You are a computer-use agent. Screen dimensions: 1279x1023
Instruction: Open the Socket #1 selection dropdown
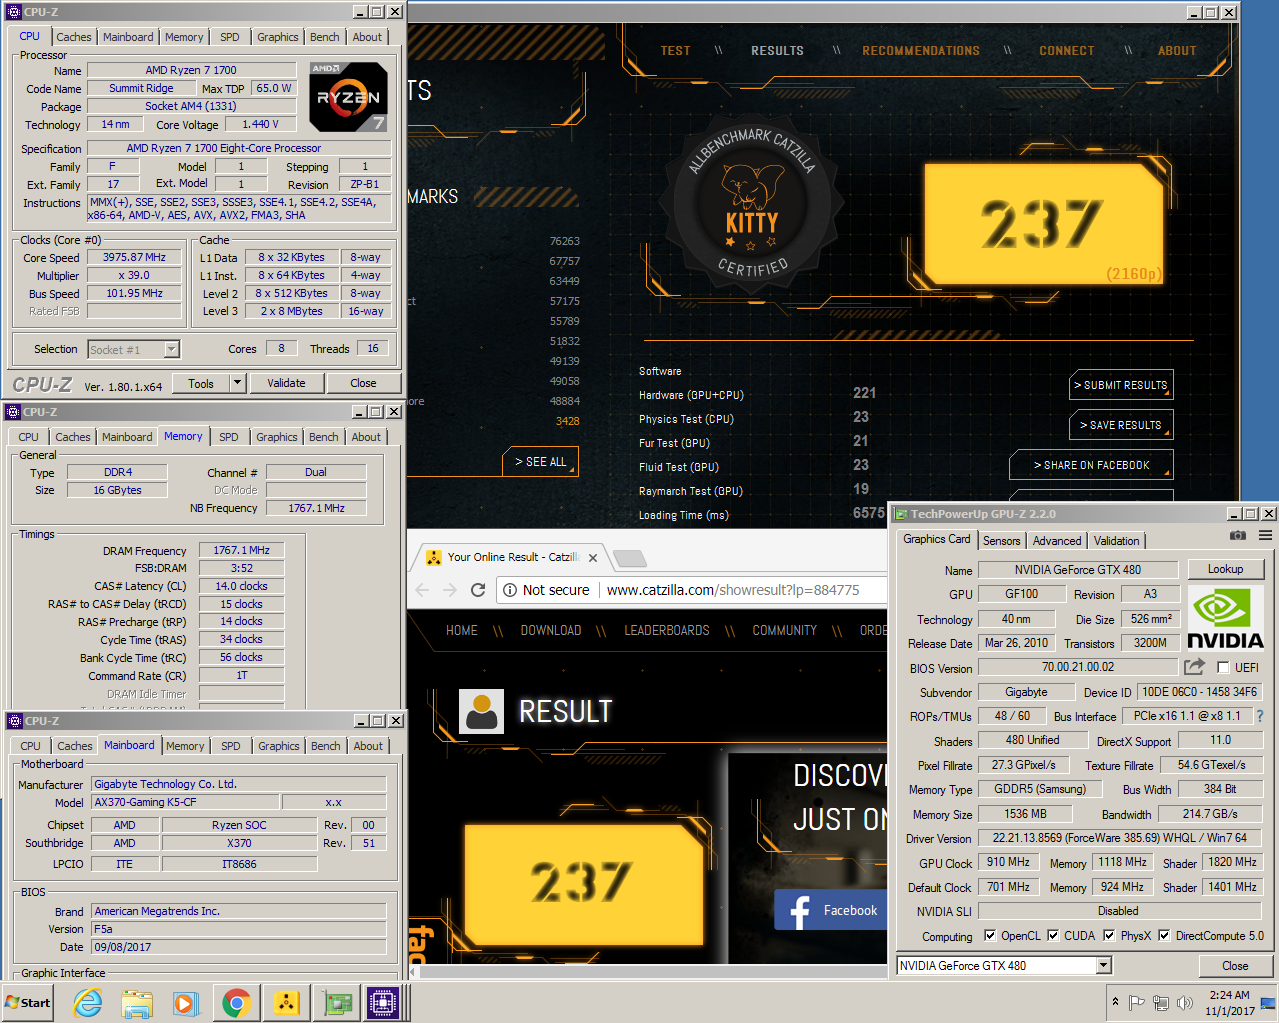pyautogui.click(x=172, y=349)
